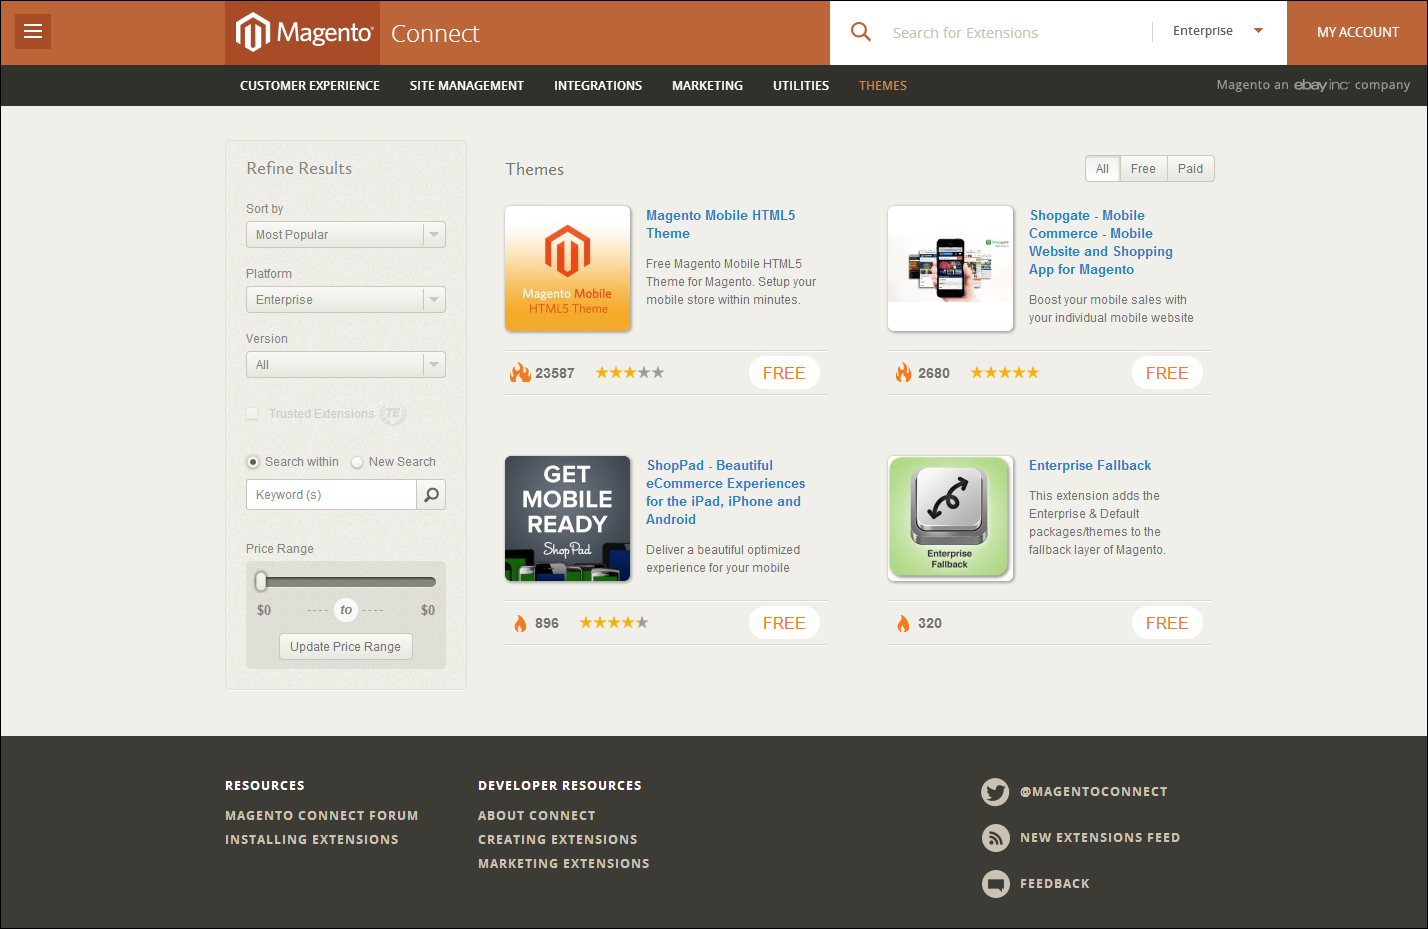Click the star rating for ShopPad theme

pos(614,623)
